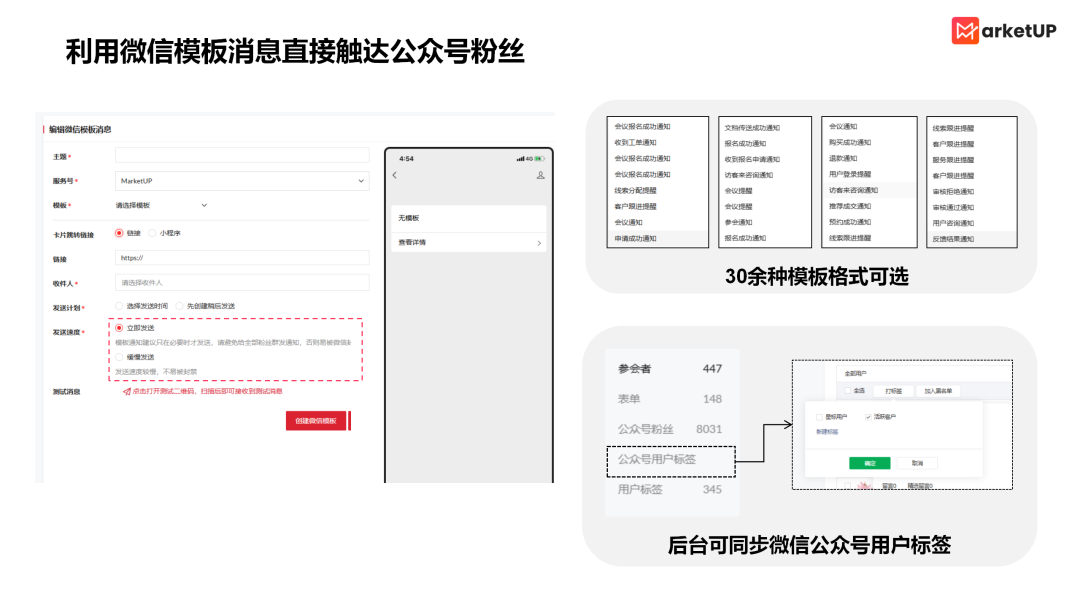The height and width of the screenshot is (608, 1080).
Task: Tap the contact person icon in phone preview
Action: 541,175
